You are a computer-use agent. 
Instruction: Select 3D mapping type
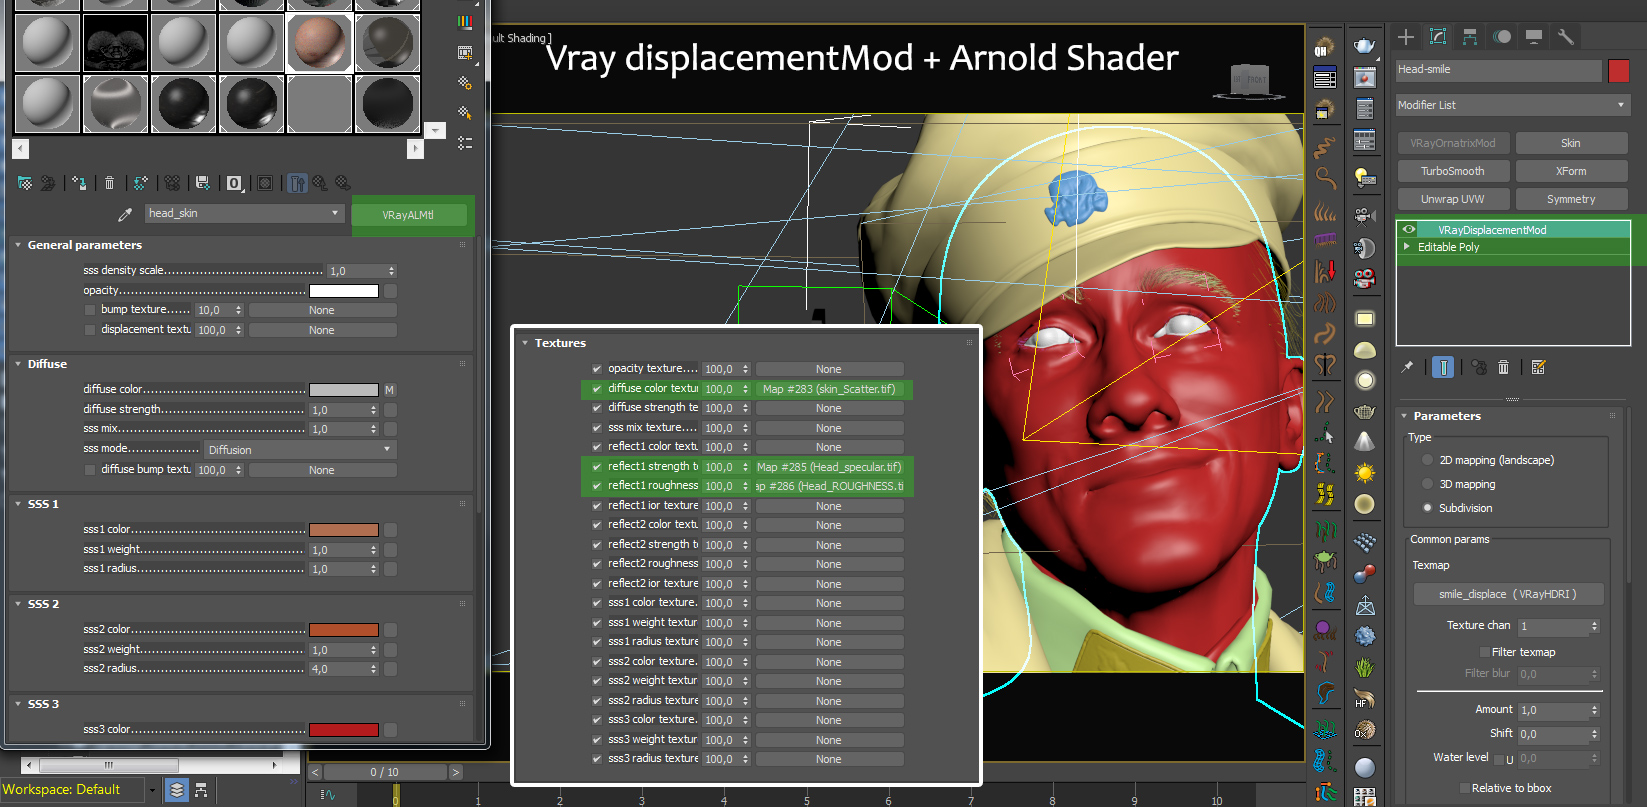1427,484
